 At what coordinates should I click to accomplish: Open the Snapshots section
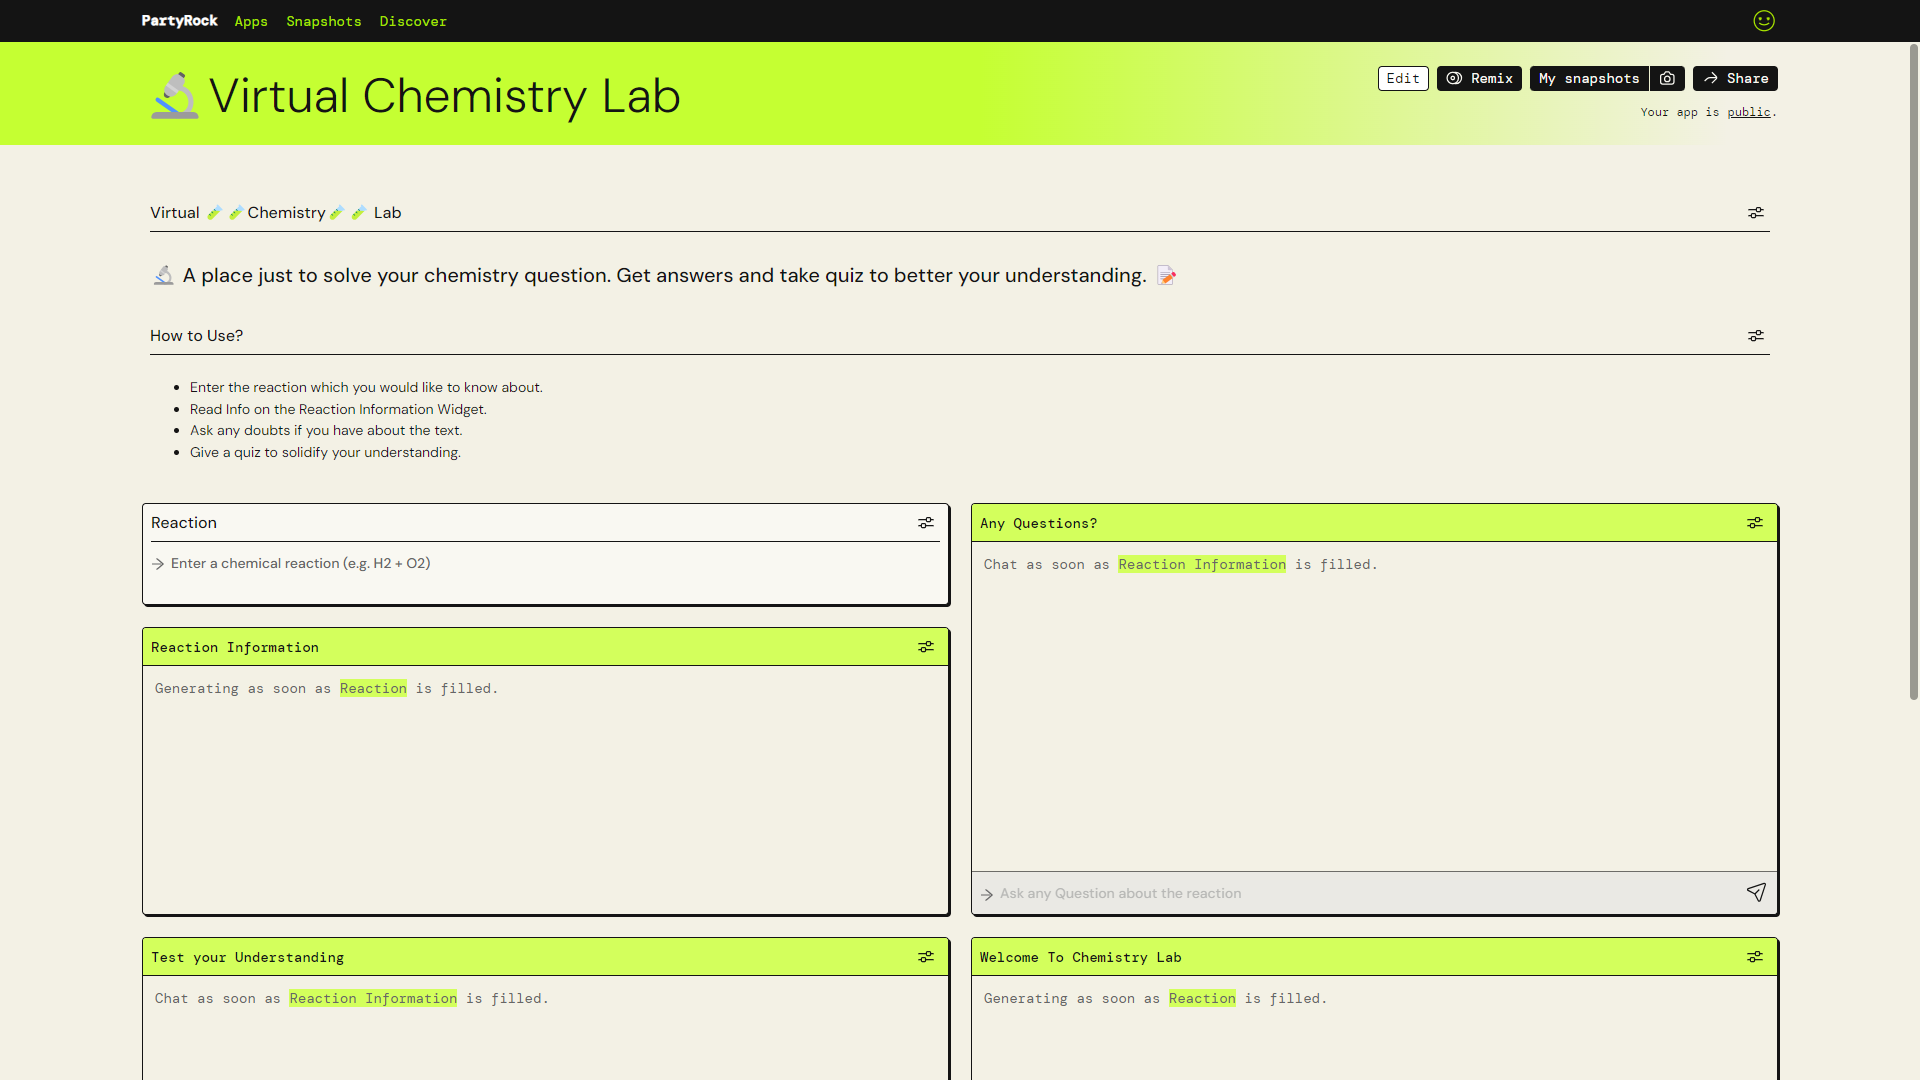[323, 21]
